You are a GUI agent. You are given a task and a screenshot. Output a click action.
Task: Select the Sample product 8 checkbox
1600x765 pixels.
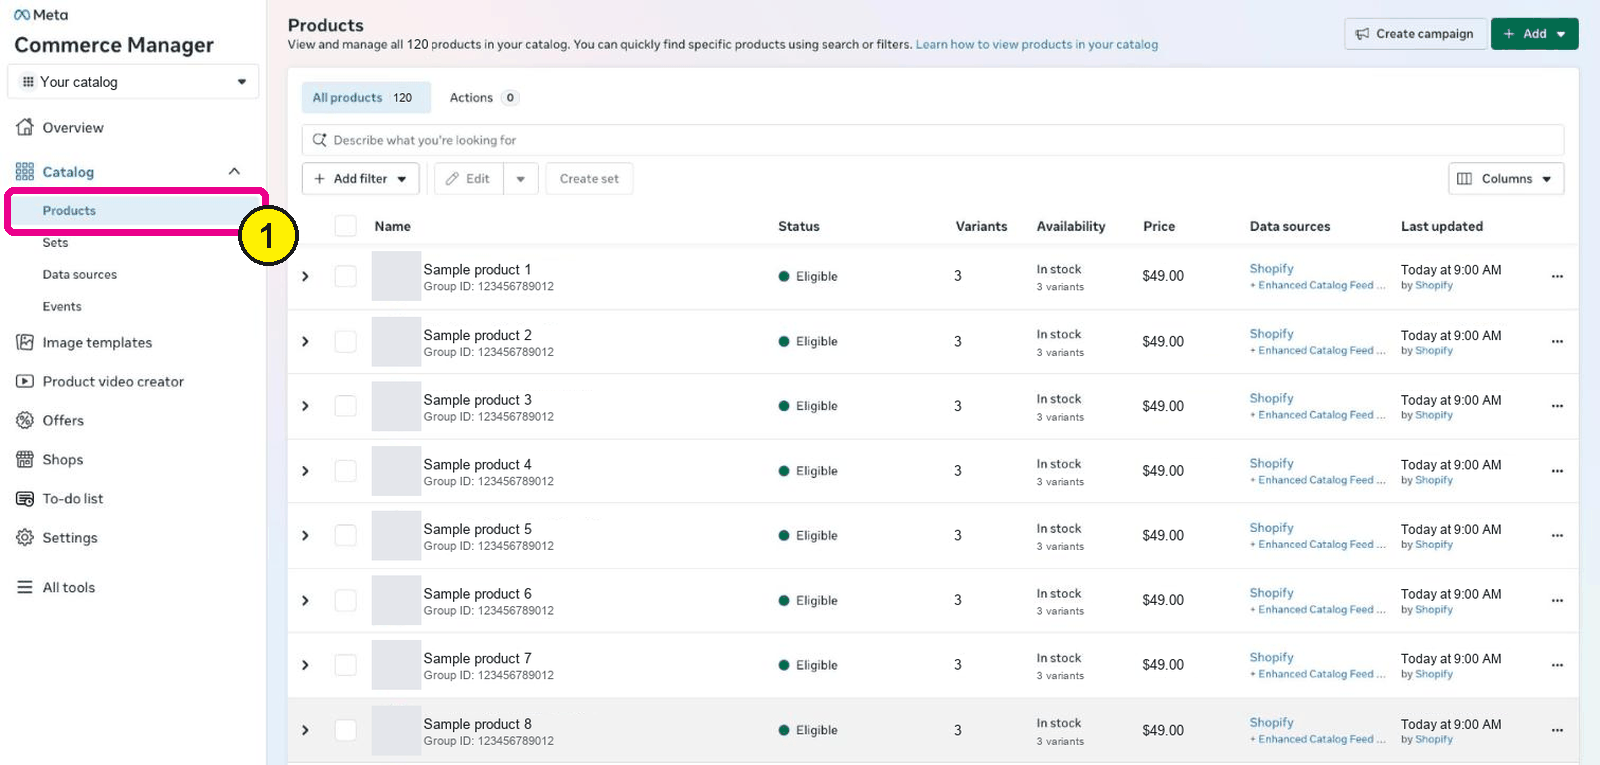pyautogui.click(x=345, y=730)
